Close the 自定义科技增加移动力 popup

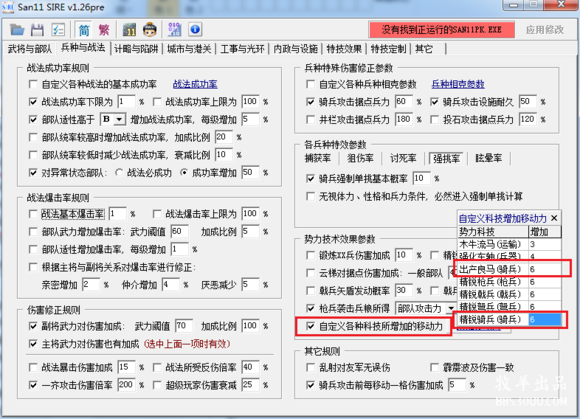(554, 218)
